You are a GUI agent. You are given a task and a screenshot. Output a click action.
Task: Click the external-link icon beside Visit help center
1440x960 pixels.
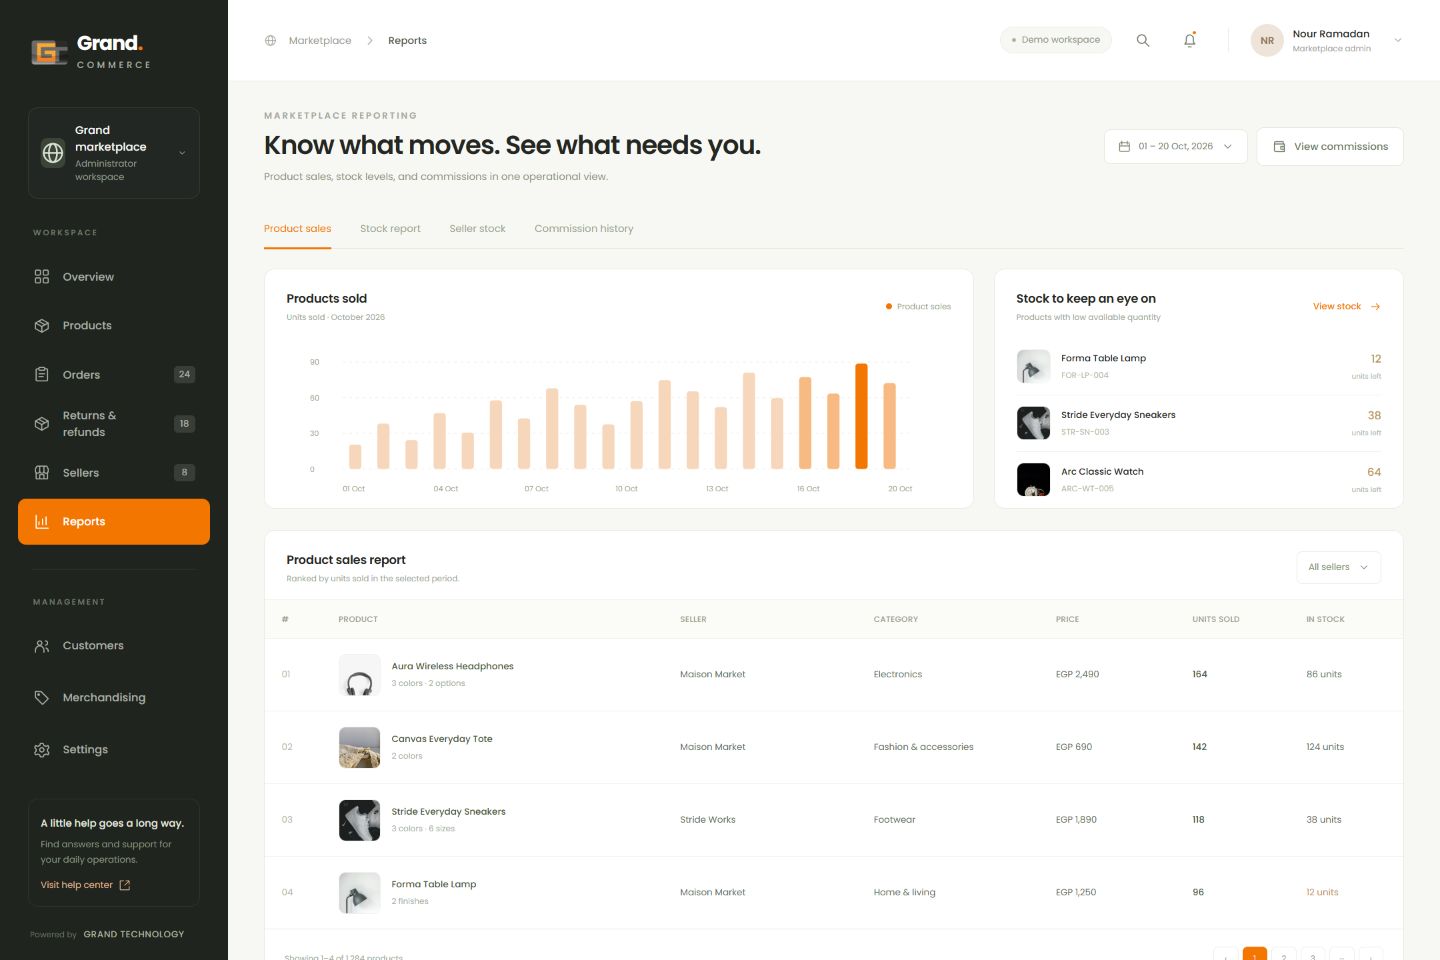point(125,885)
